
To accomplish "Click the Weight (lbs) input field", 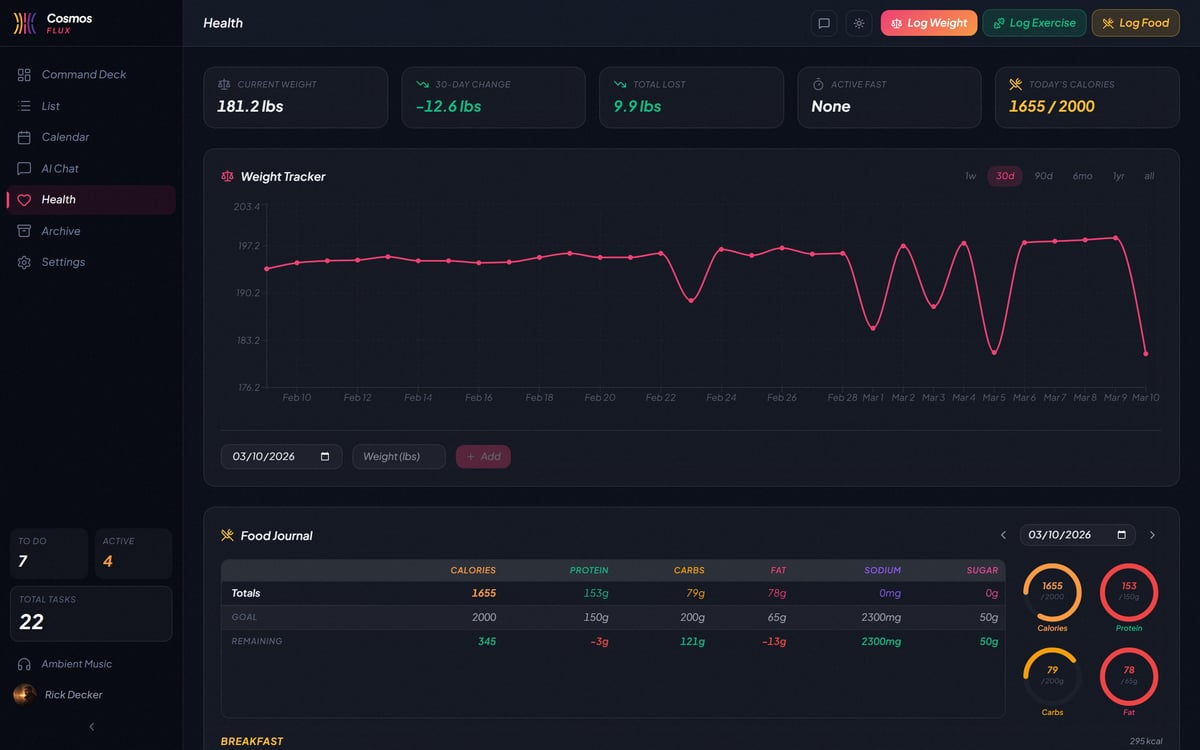I will 398,455.
